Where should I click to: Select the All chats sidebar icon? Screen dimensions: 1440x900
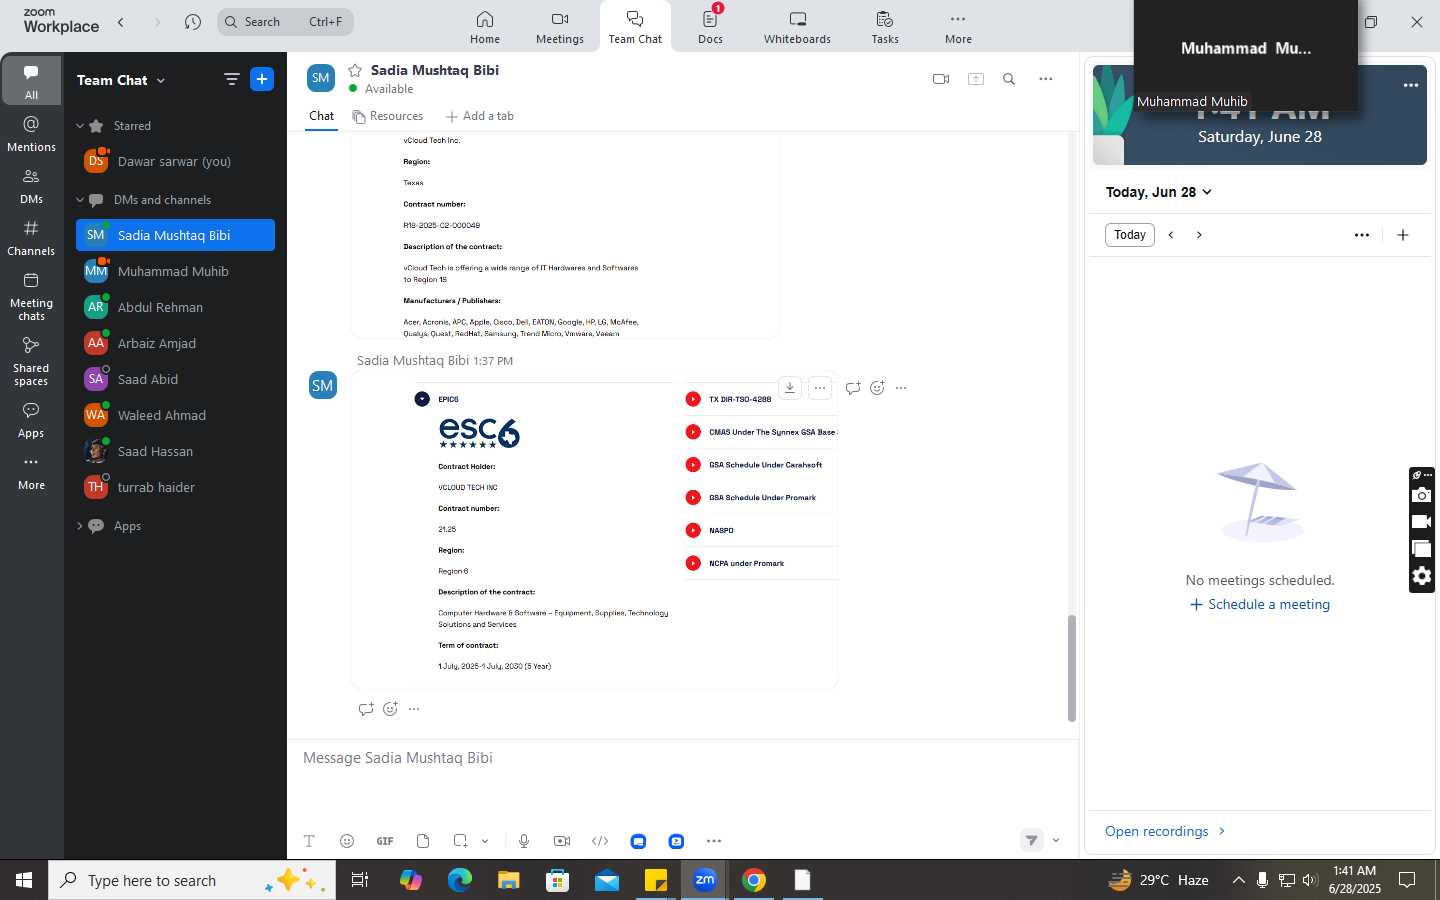pos(31,81)
